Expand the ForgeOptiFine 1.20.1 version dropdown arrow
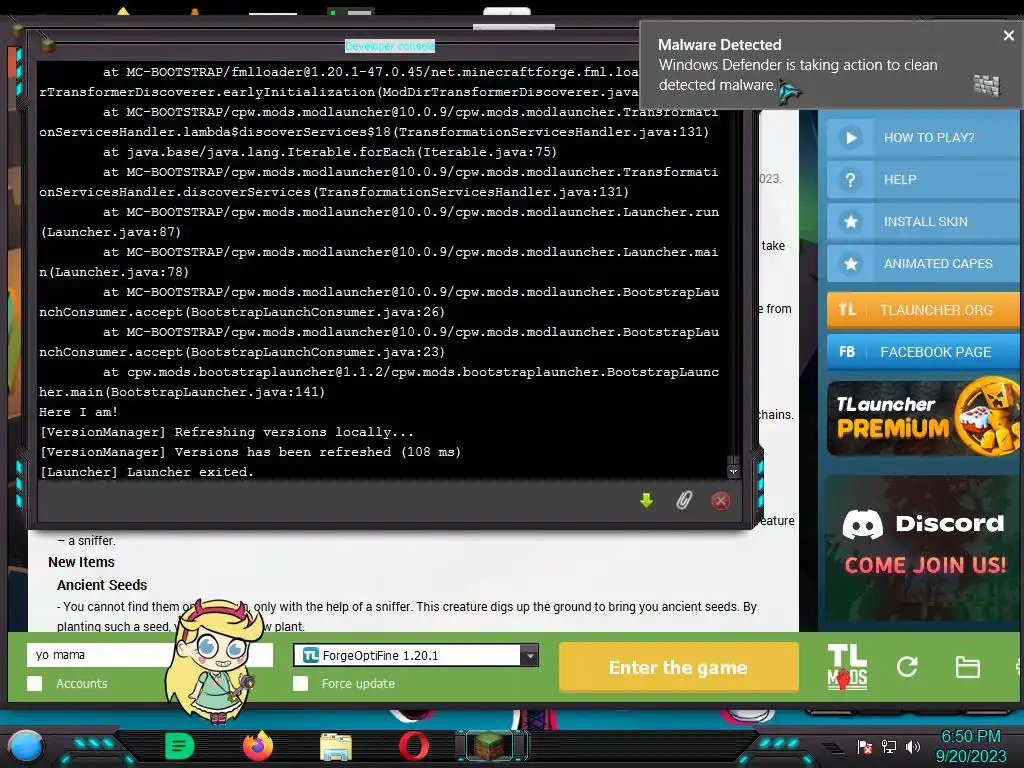 point(530,655)
